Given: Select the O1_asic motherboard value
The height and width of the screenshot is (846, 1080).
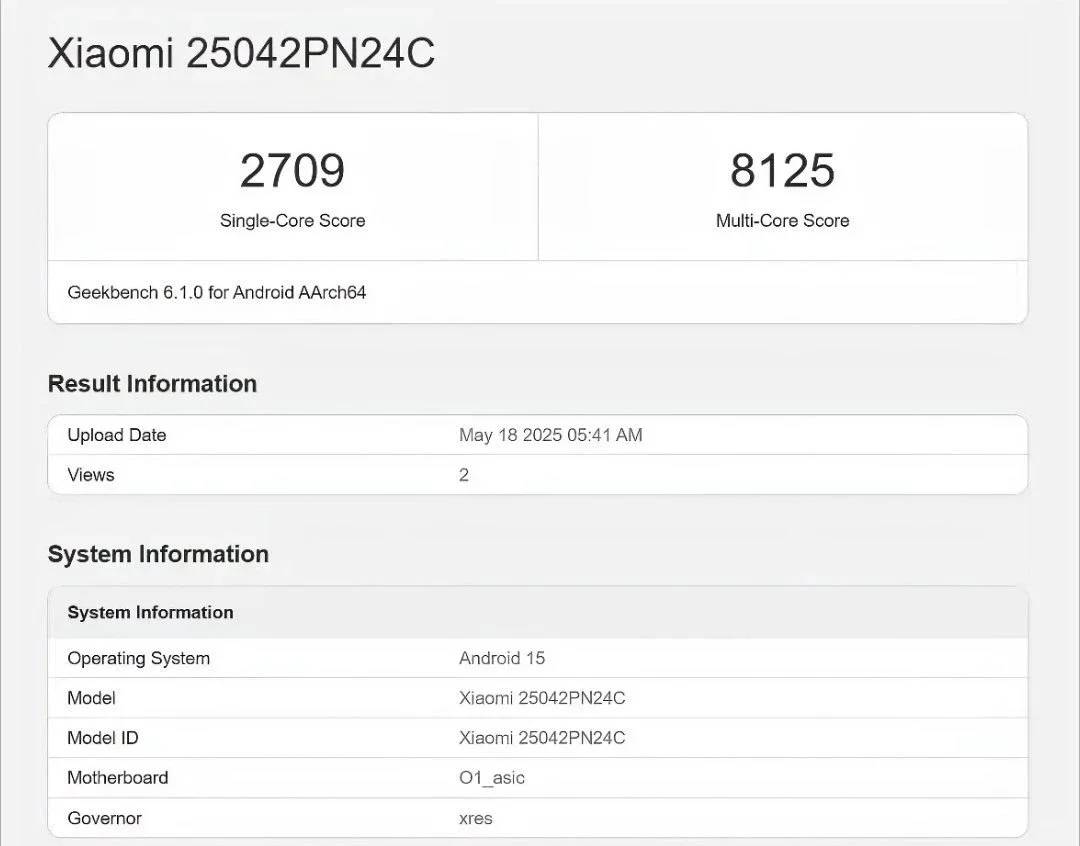Looking at the screenshot, I should click(x=492, y=778).
